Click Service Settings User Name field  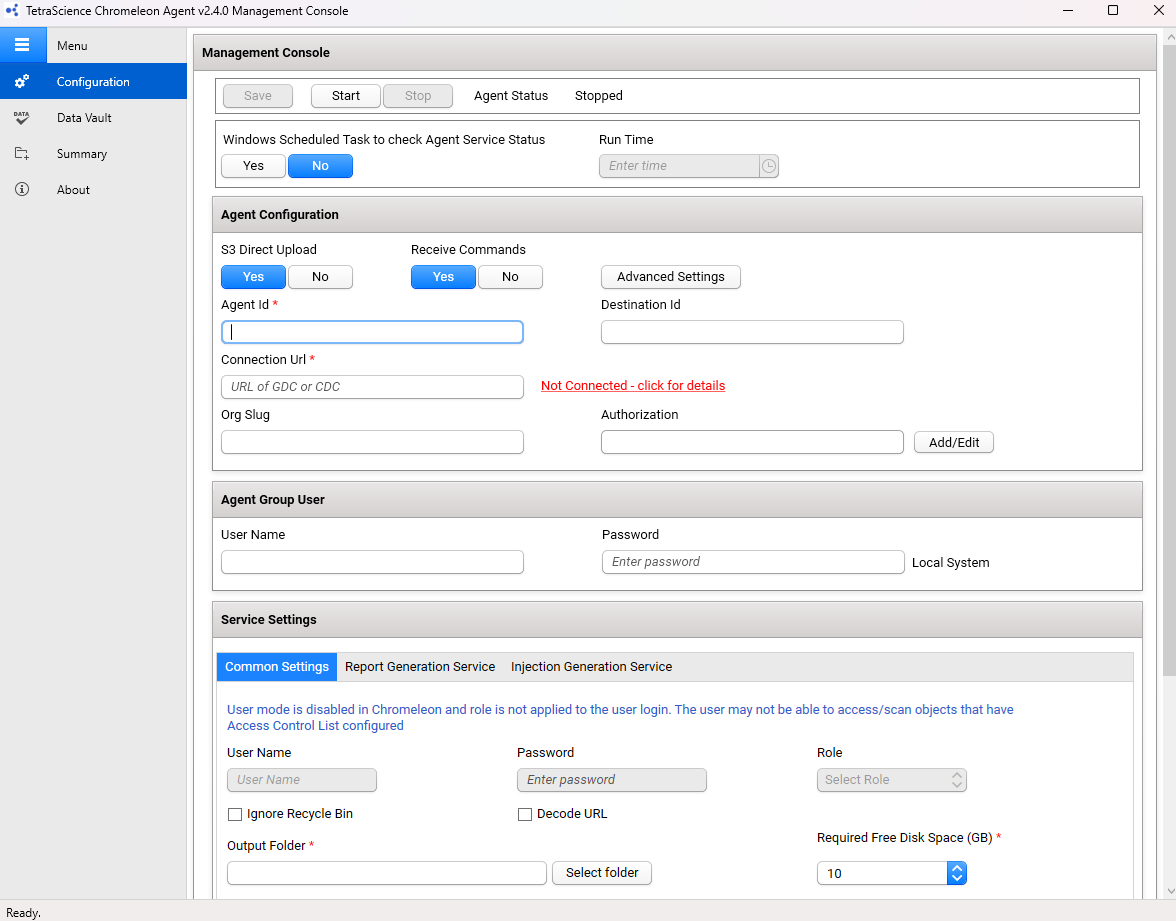pos(302,780)
